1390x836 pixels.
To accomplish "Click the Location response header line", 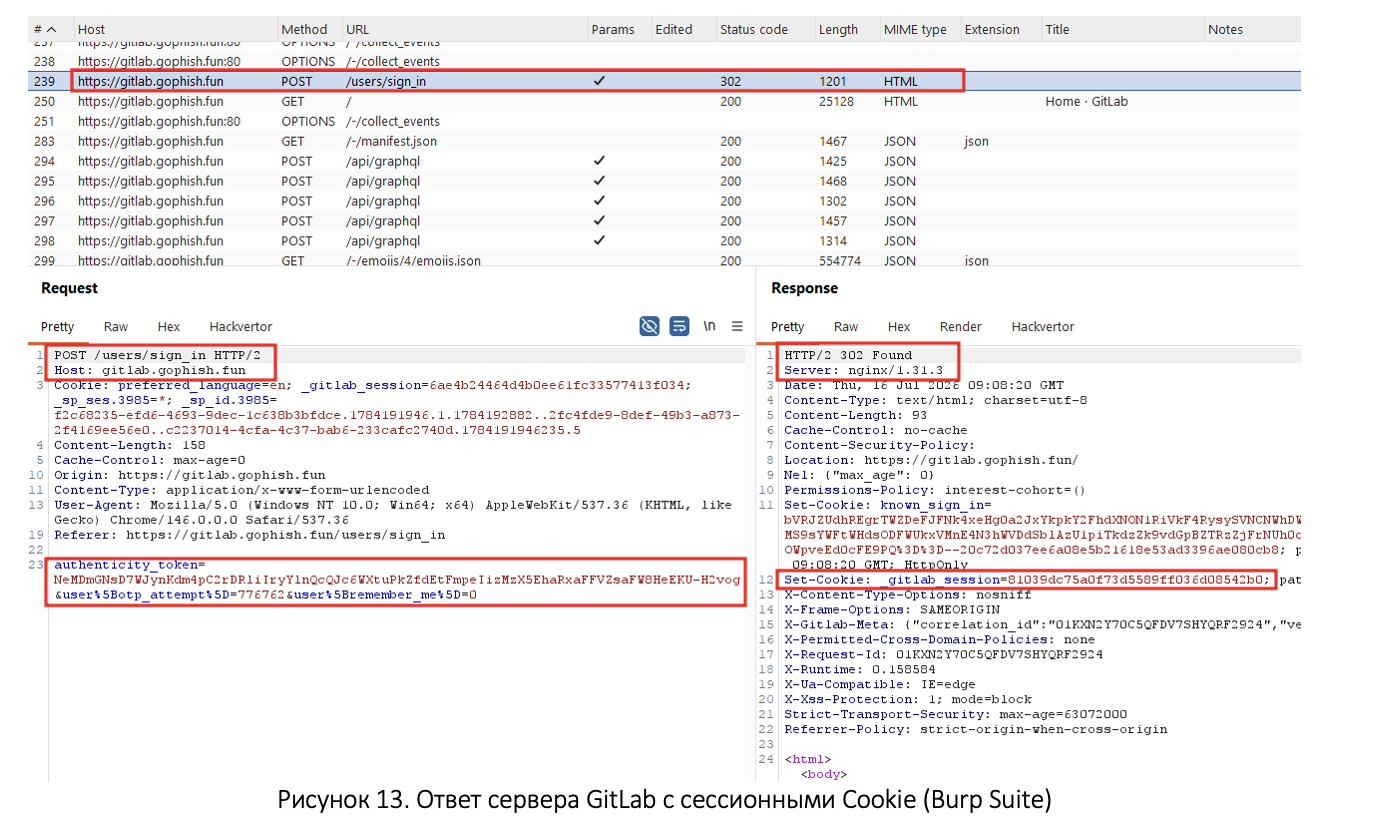I will click(x=930, y=460).
